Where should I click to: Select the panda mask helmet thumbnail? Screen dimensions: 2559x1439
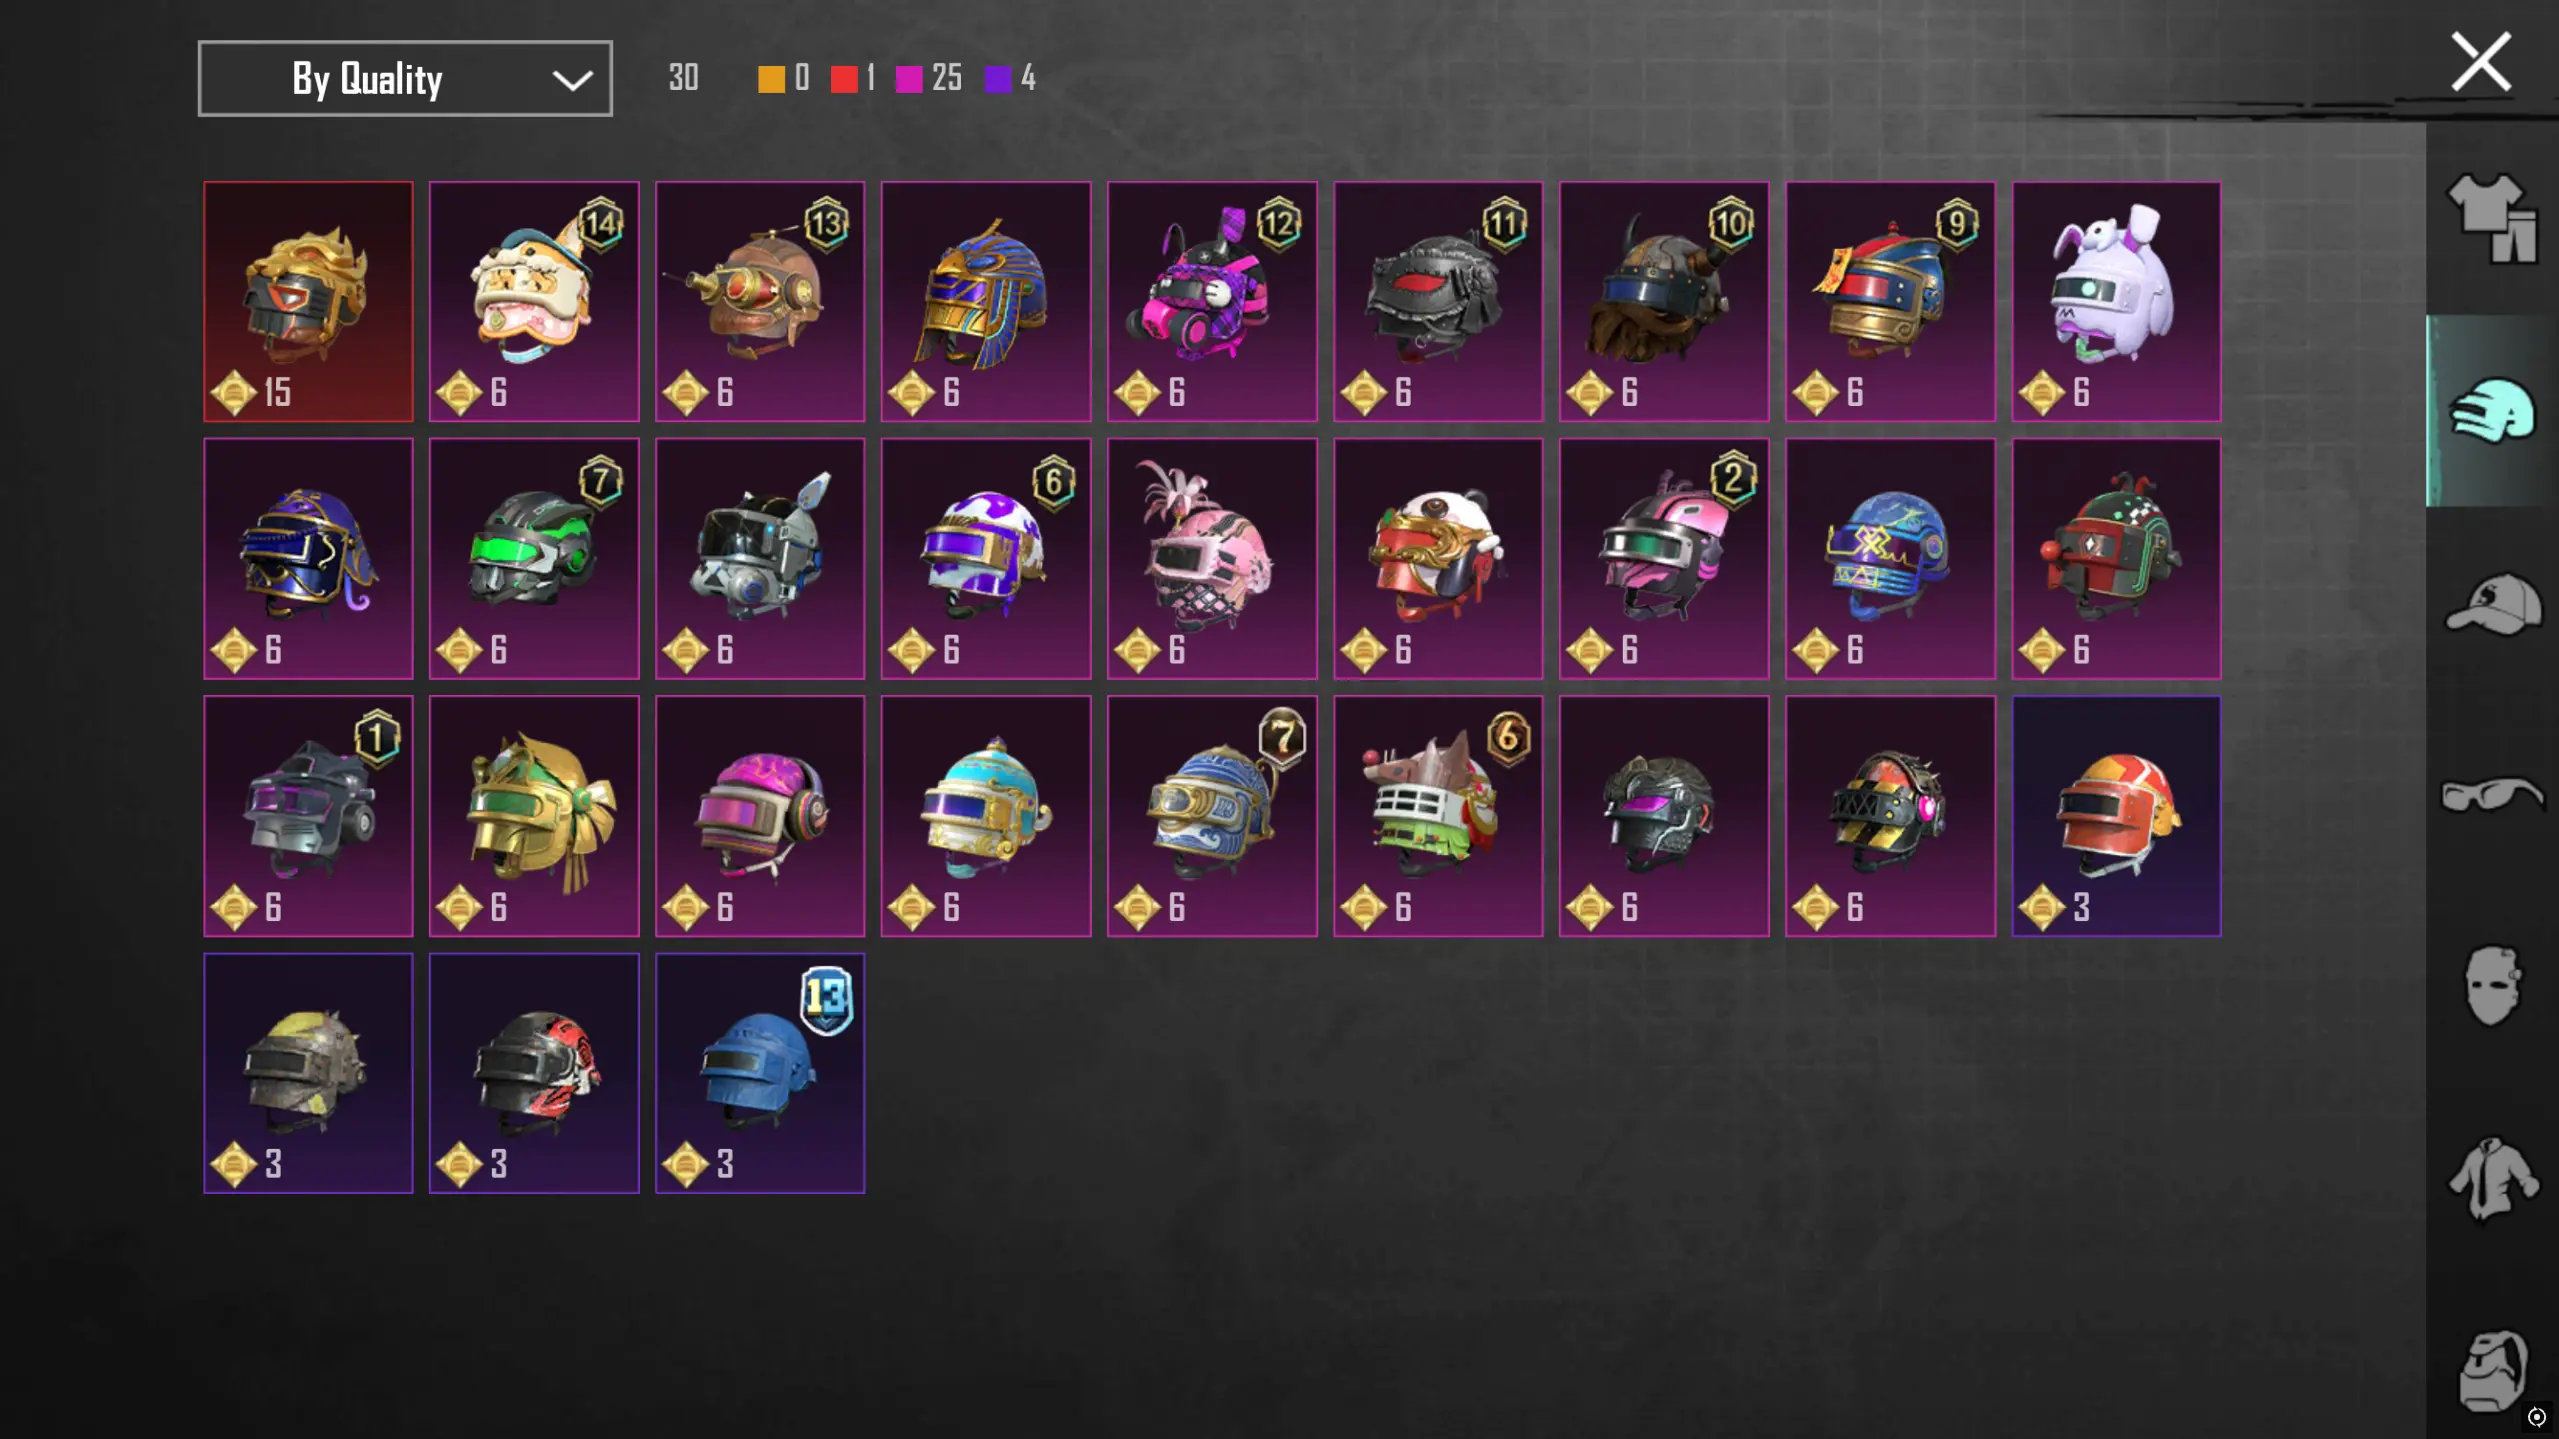1438,558
